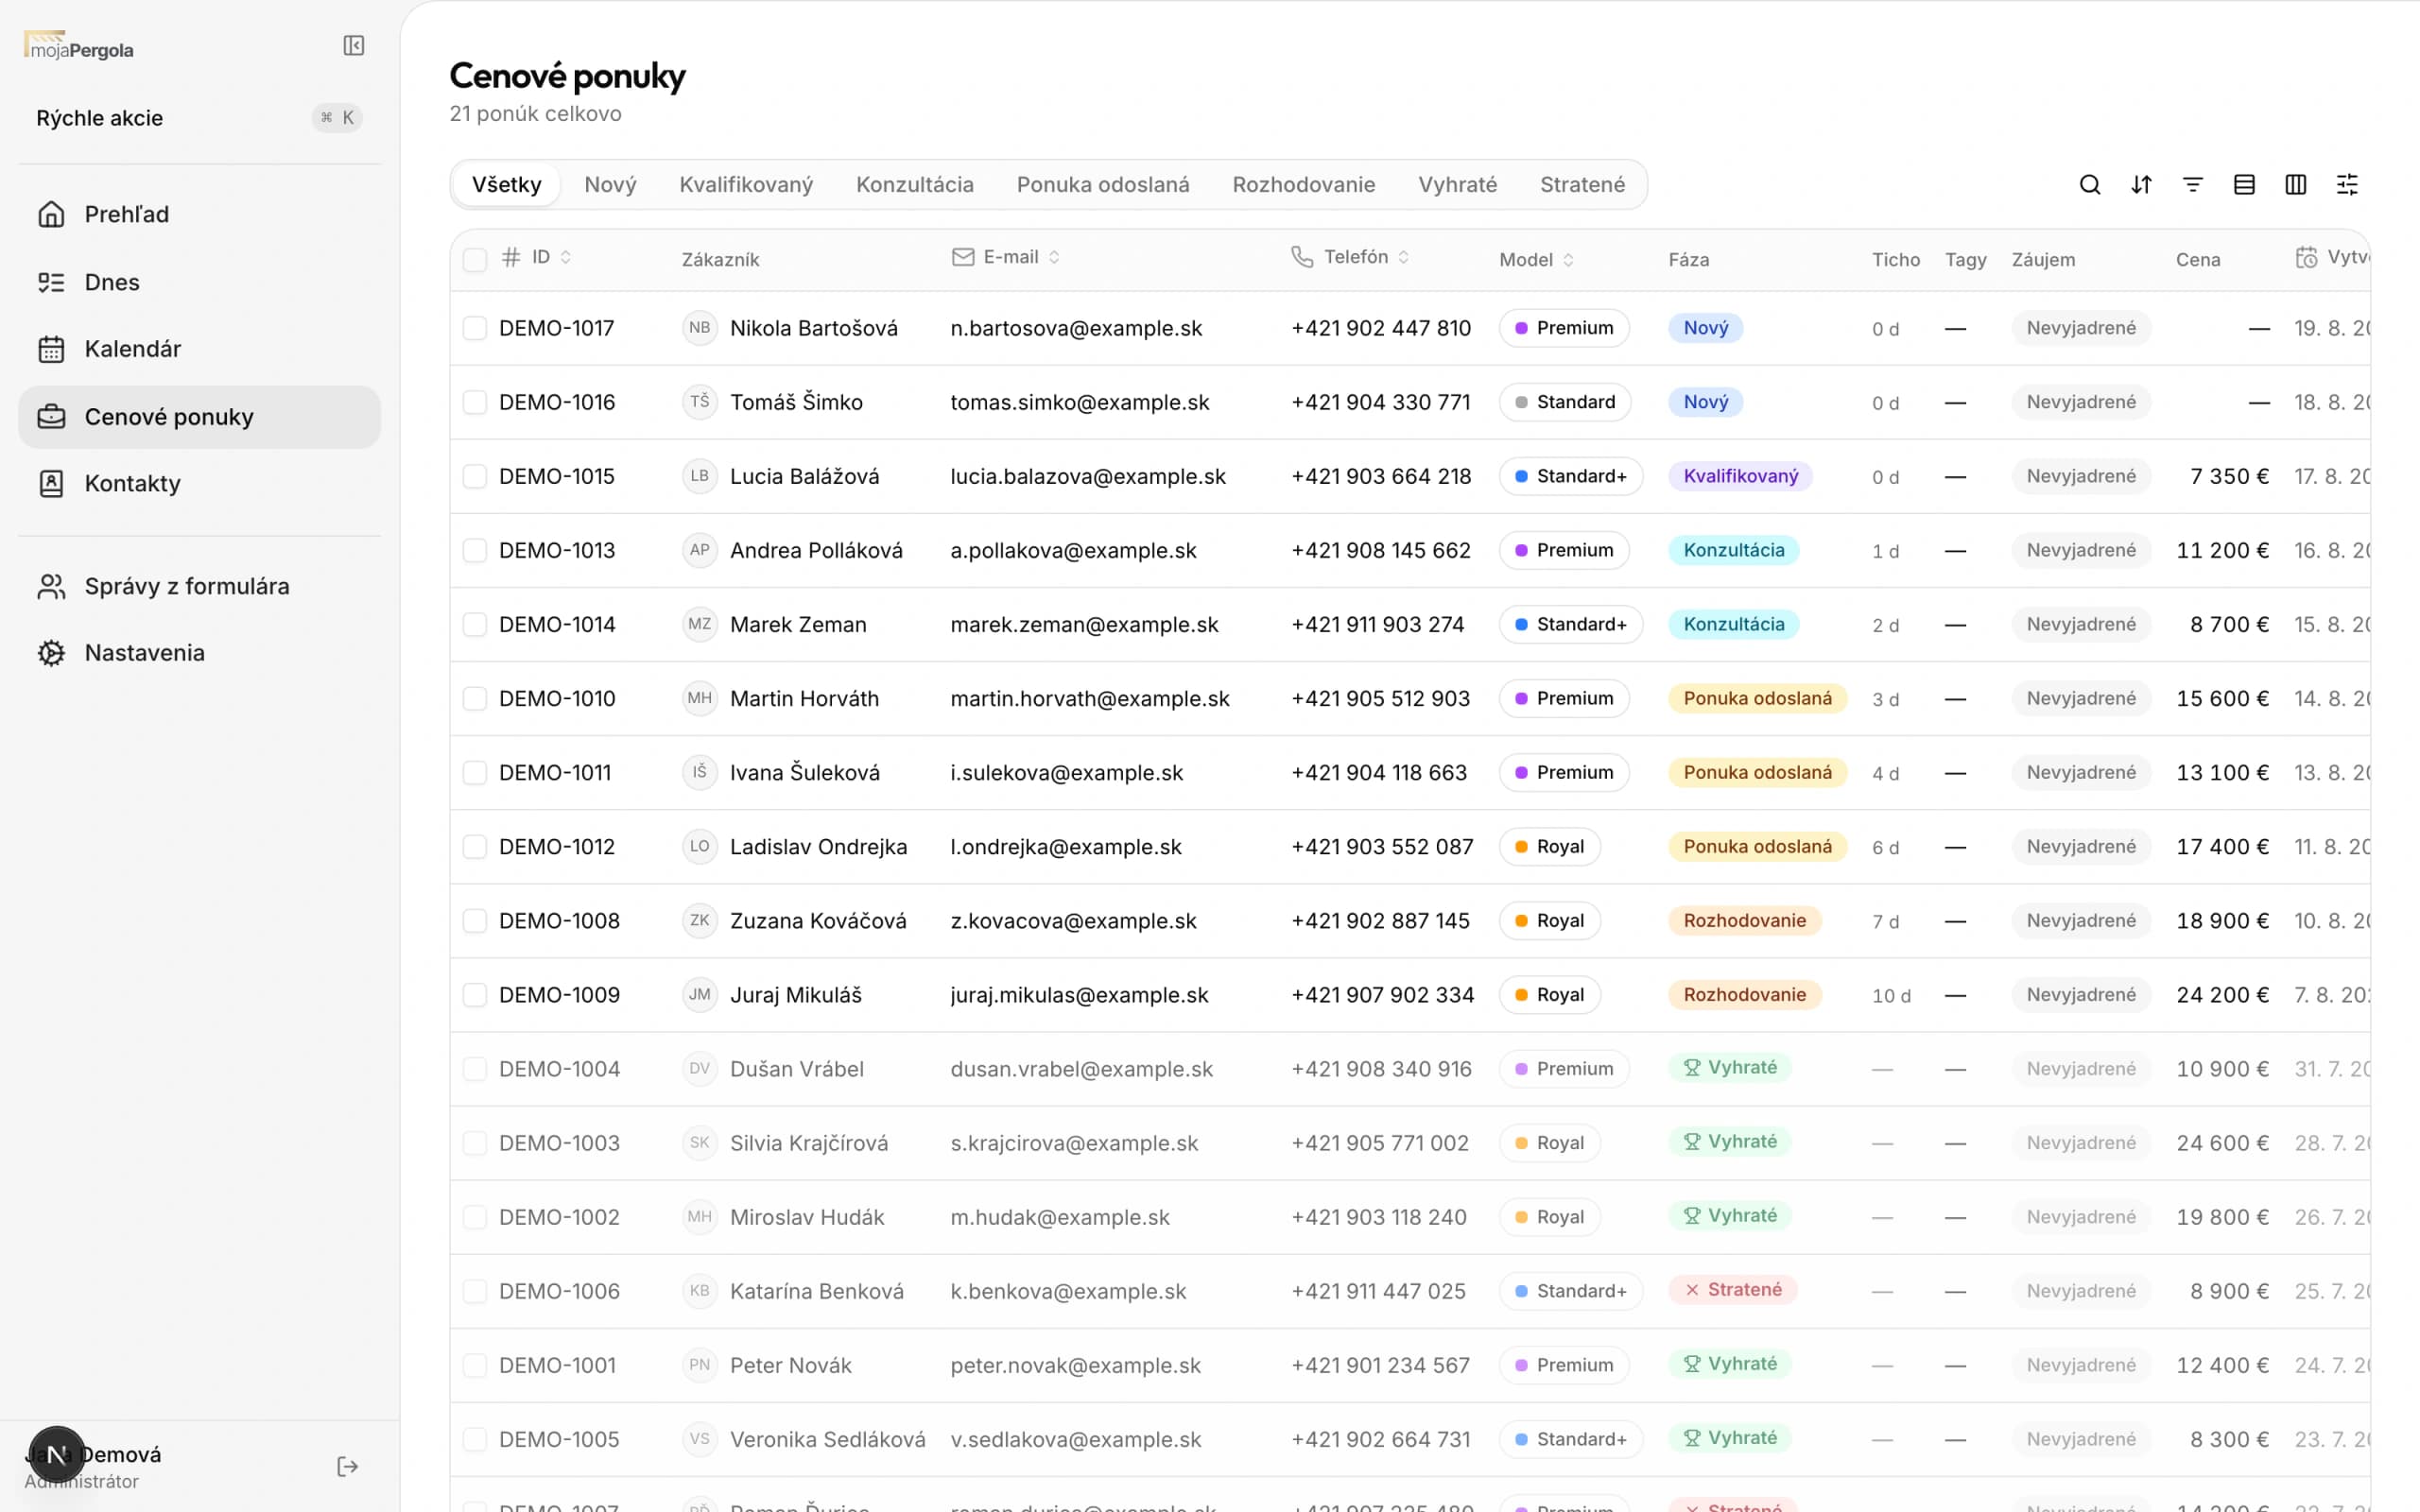Viewport: 2420px width, 1512px height.
Task: Check the DEMO-1015 row checkbox
Action: pyautogui.click(x=475, y=476)
